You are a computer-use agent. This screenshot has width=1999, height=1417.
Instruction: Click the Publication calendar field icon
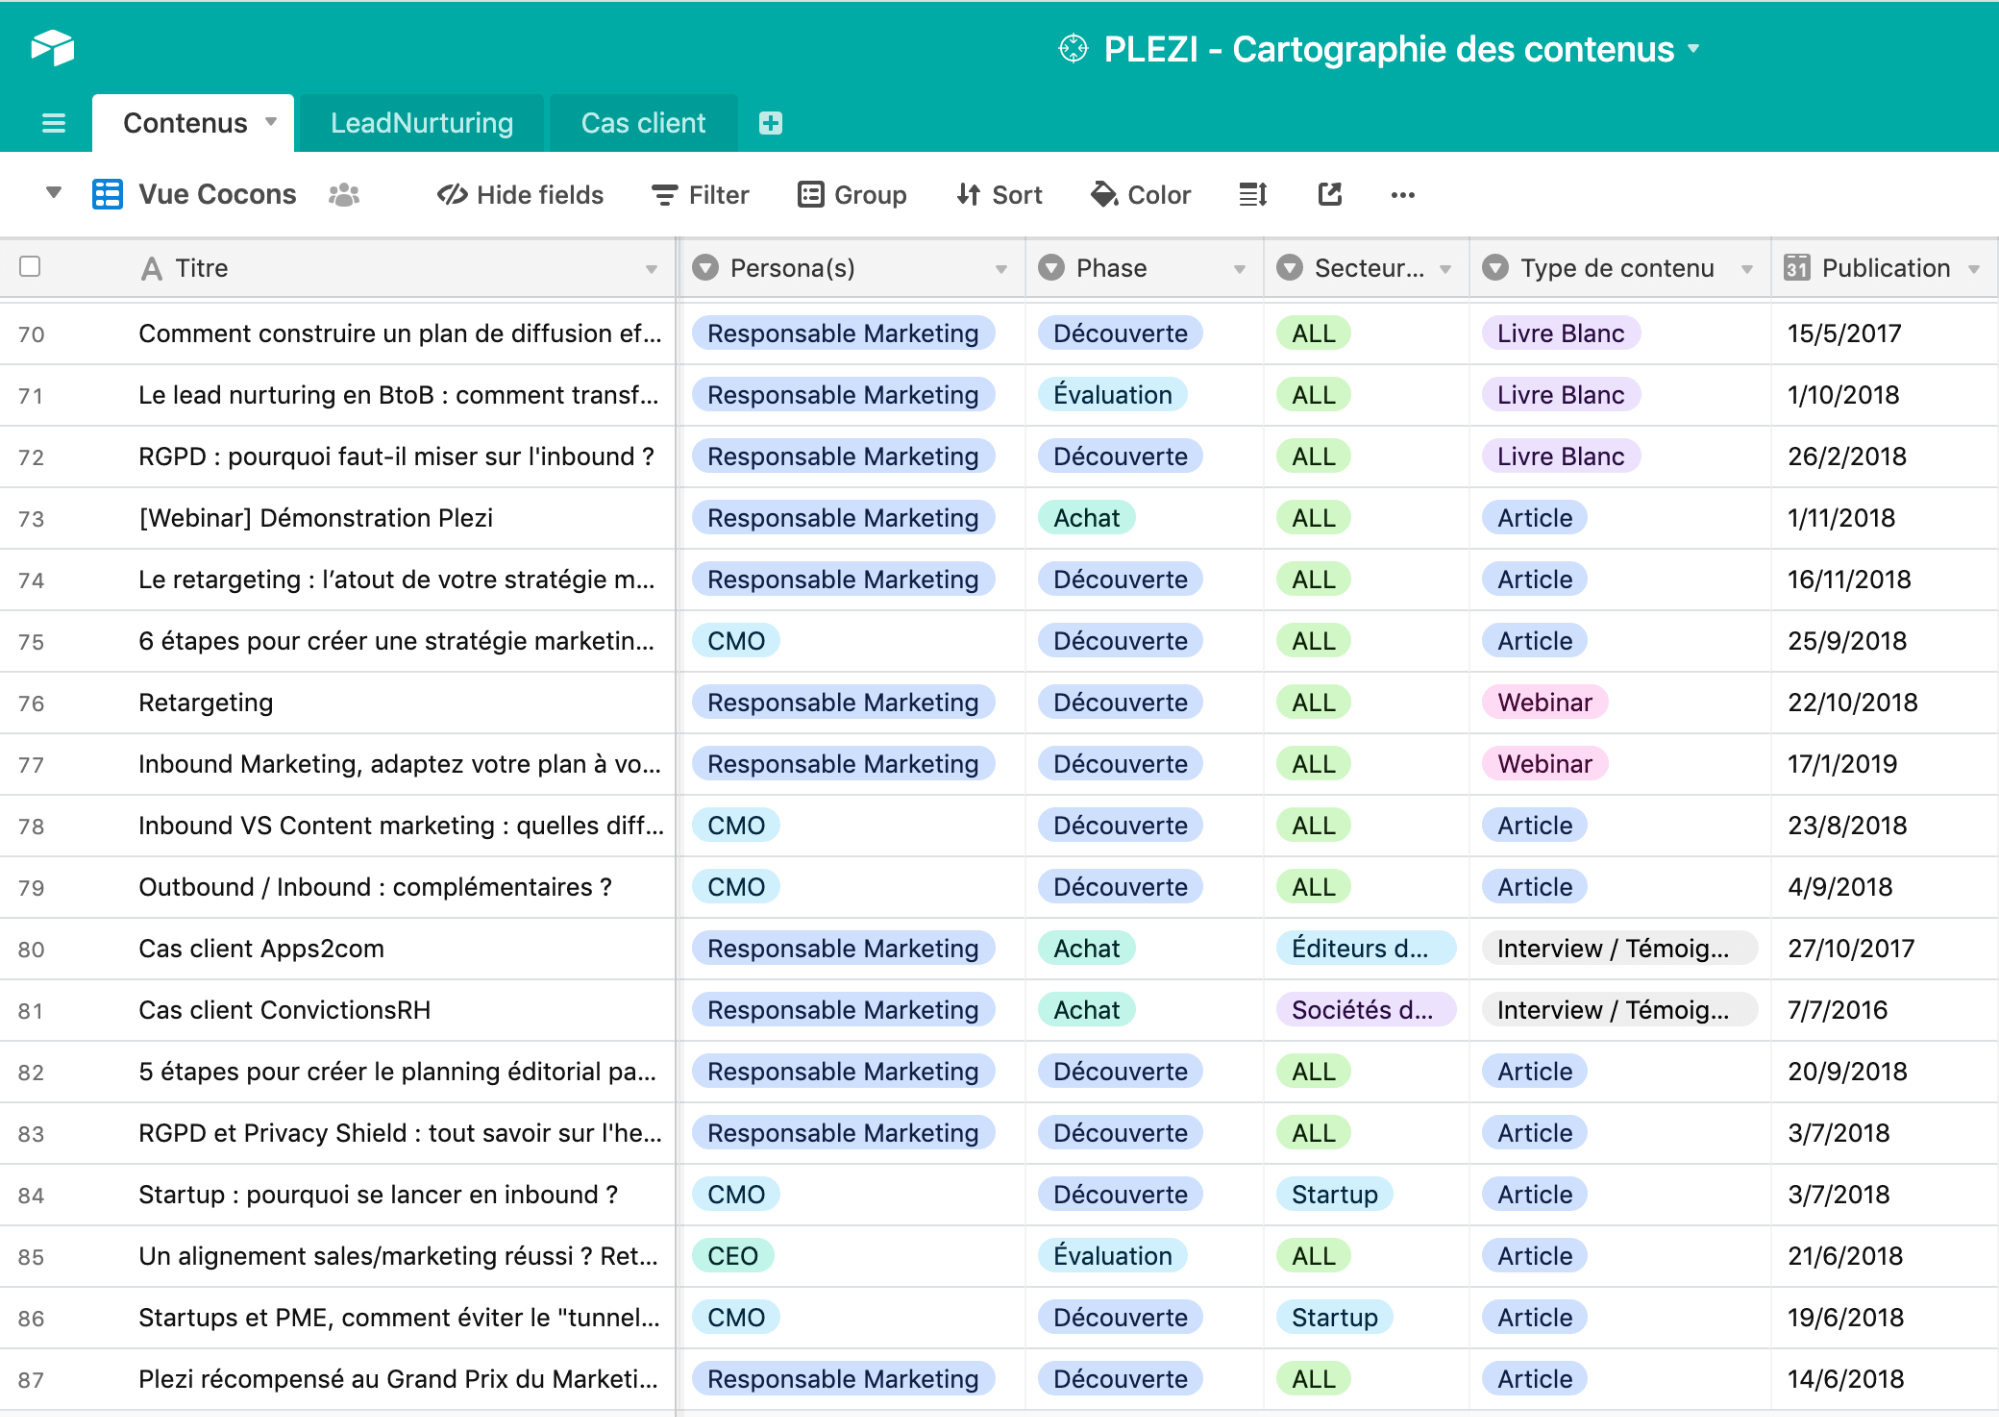click(x=1797, y=268)
